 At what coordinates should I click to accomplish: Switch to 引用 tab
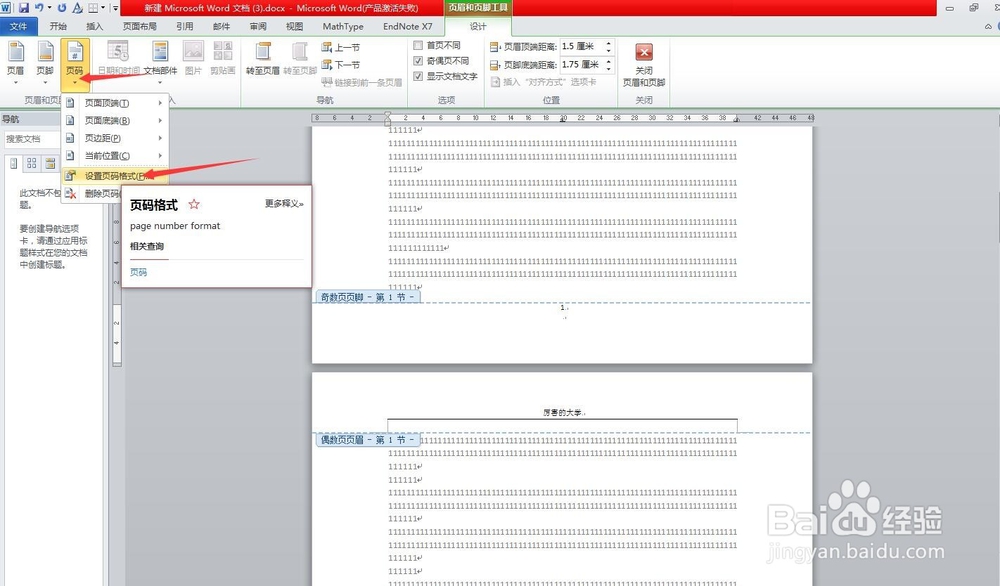[185, 26]
